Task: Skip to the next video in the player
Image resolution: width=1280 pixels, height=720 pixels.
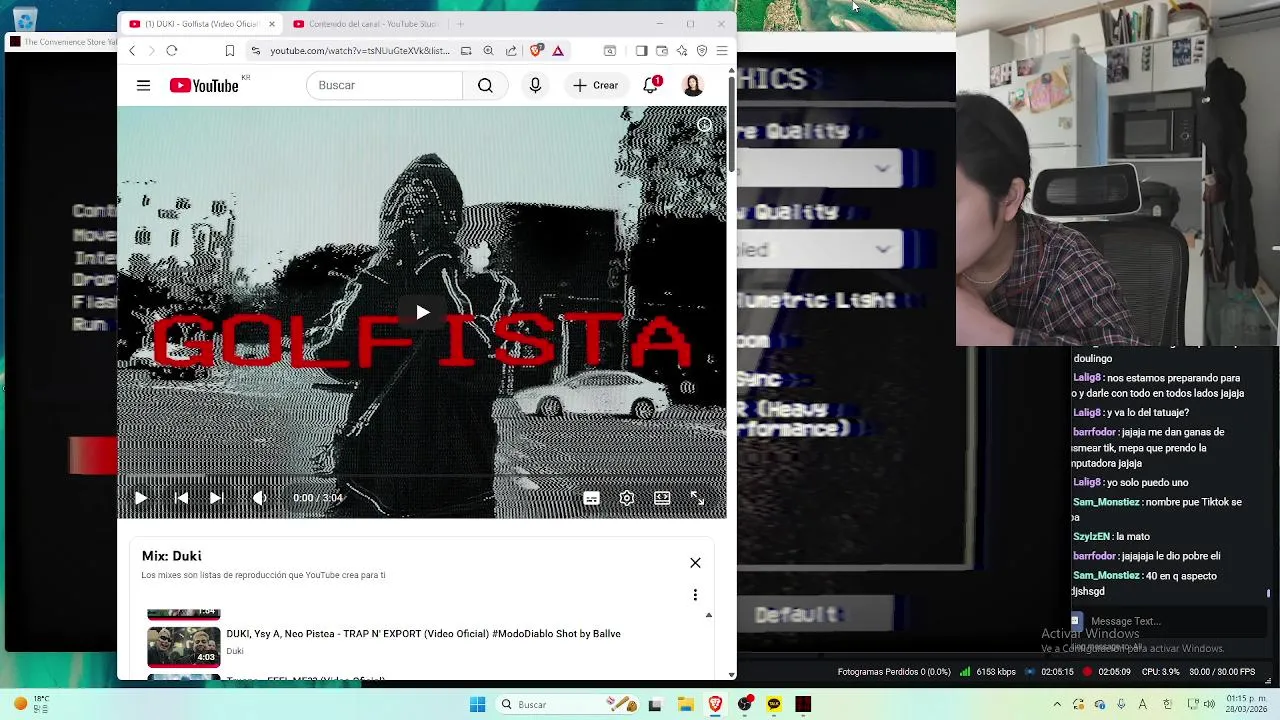Action: pyautogui.click(x=215, y=498)
